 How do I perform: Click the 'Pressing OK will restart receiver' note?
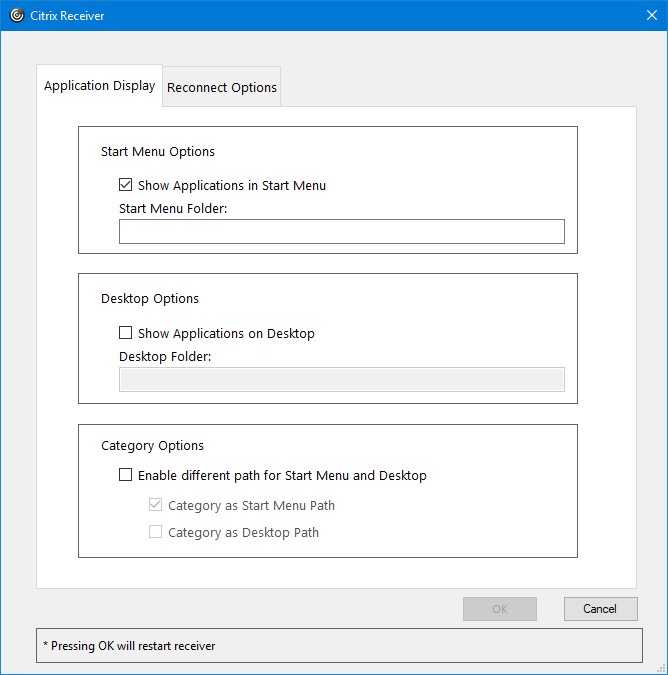point(129,646)
